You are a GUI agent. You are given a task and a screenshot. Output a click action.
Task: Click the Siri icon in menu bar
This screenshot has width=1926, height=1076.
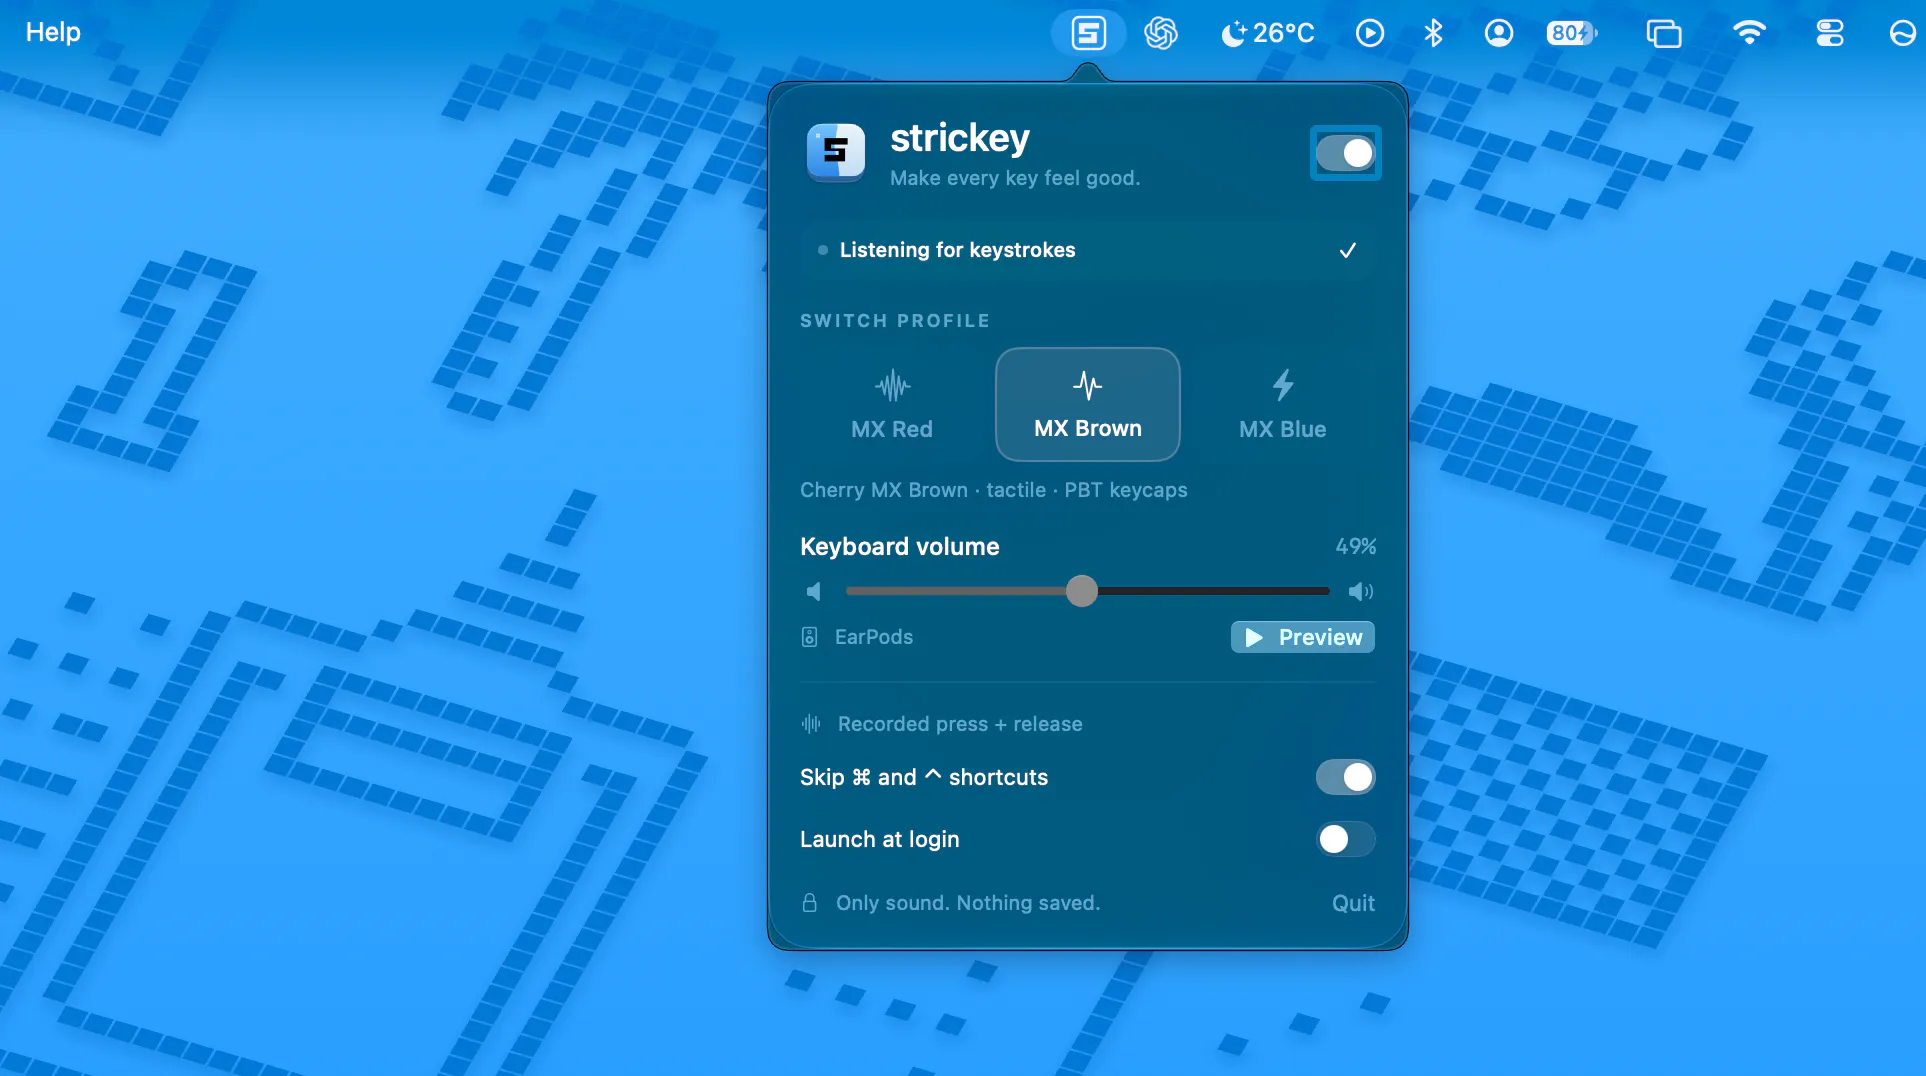point(1902,33)
